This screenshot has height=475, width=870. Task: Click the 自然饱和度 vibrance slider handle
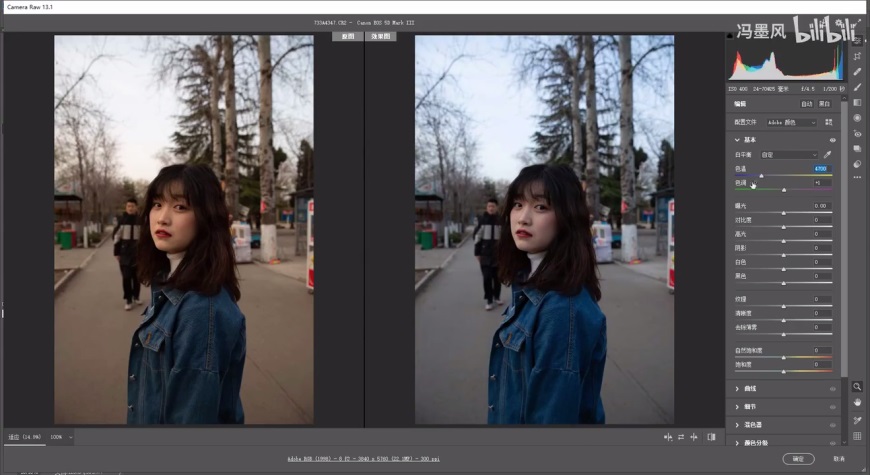click(x=783, y=357)
